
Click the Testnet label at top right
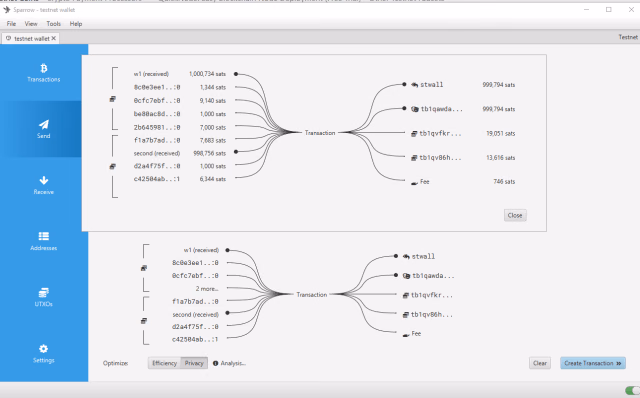tap(628, 37)
